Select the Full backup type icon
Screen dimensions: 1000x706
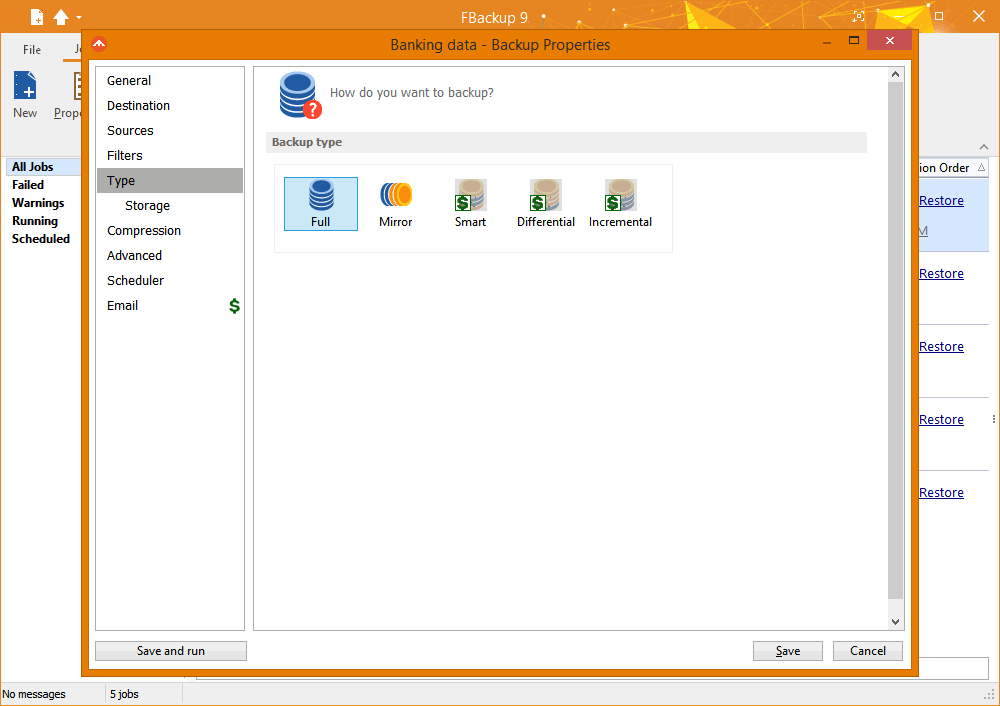click(321, 203)
